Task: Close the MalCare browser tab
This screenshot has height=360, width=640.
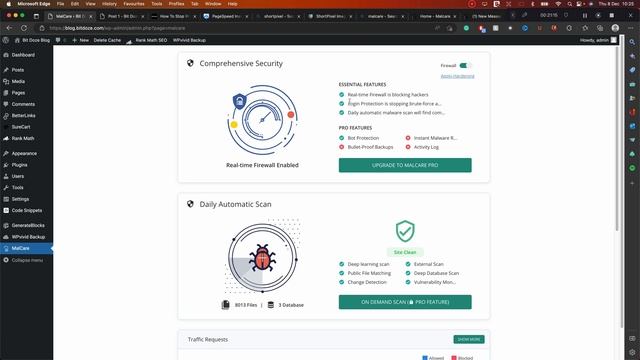Action: point(91,16)
